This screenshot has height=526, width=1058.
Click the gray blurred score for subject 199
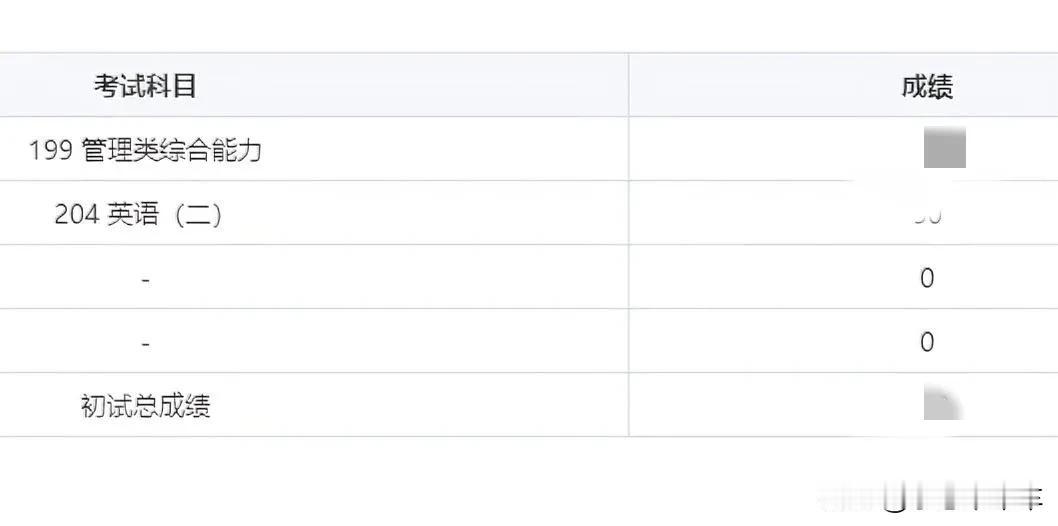pos(945,148)
